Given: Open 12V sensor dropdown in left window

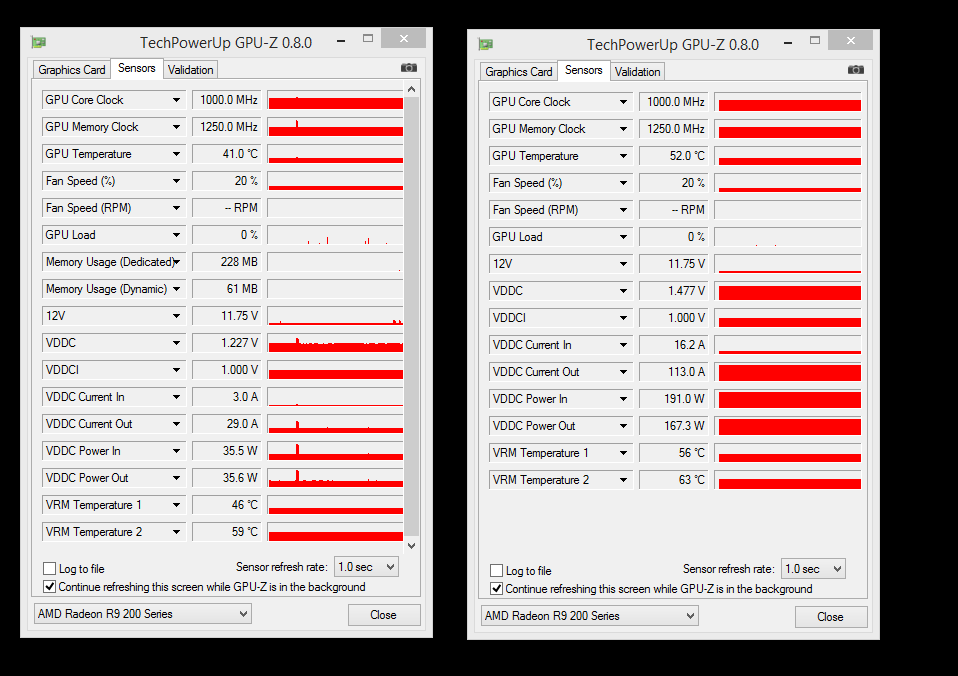Looking at the screenshot, I should (x=177, y=316).
